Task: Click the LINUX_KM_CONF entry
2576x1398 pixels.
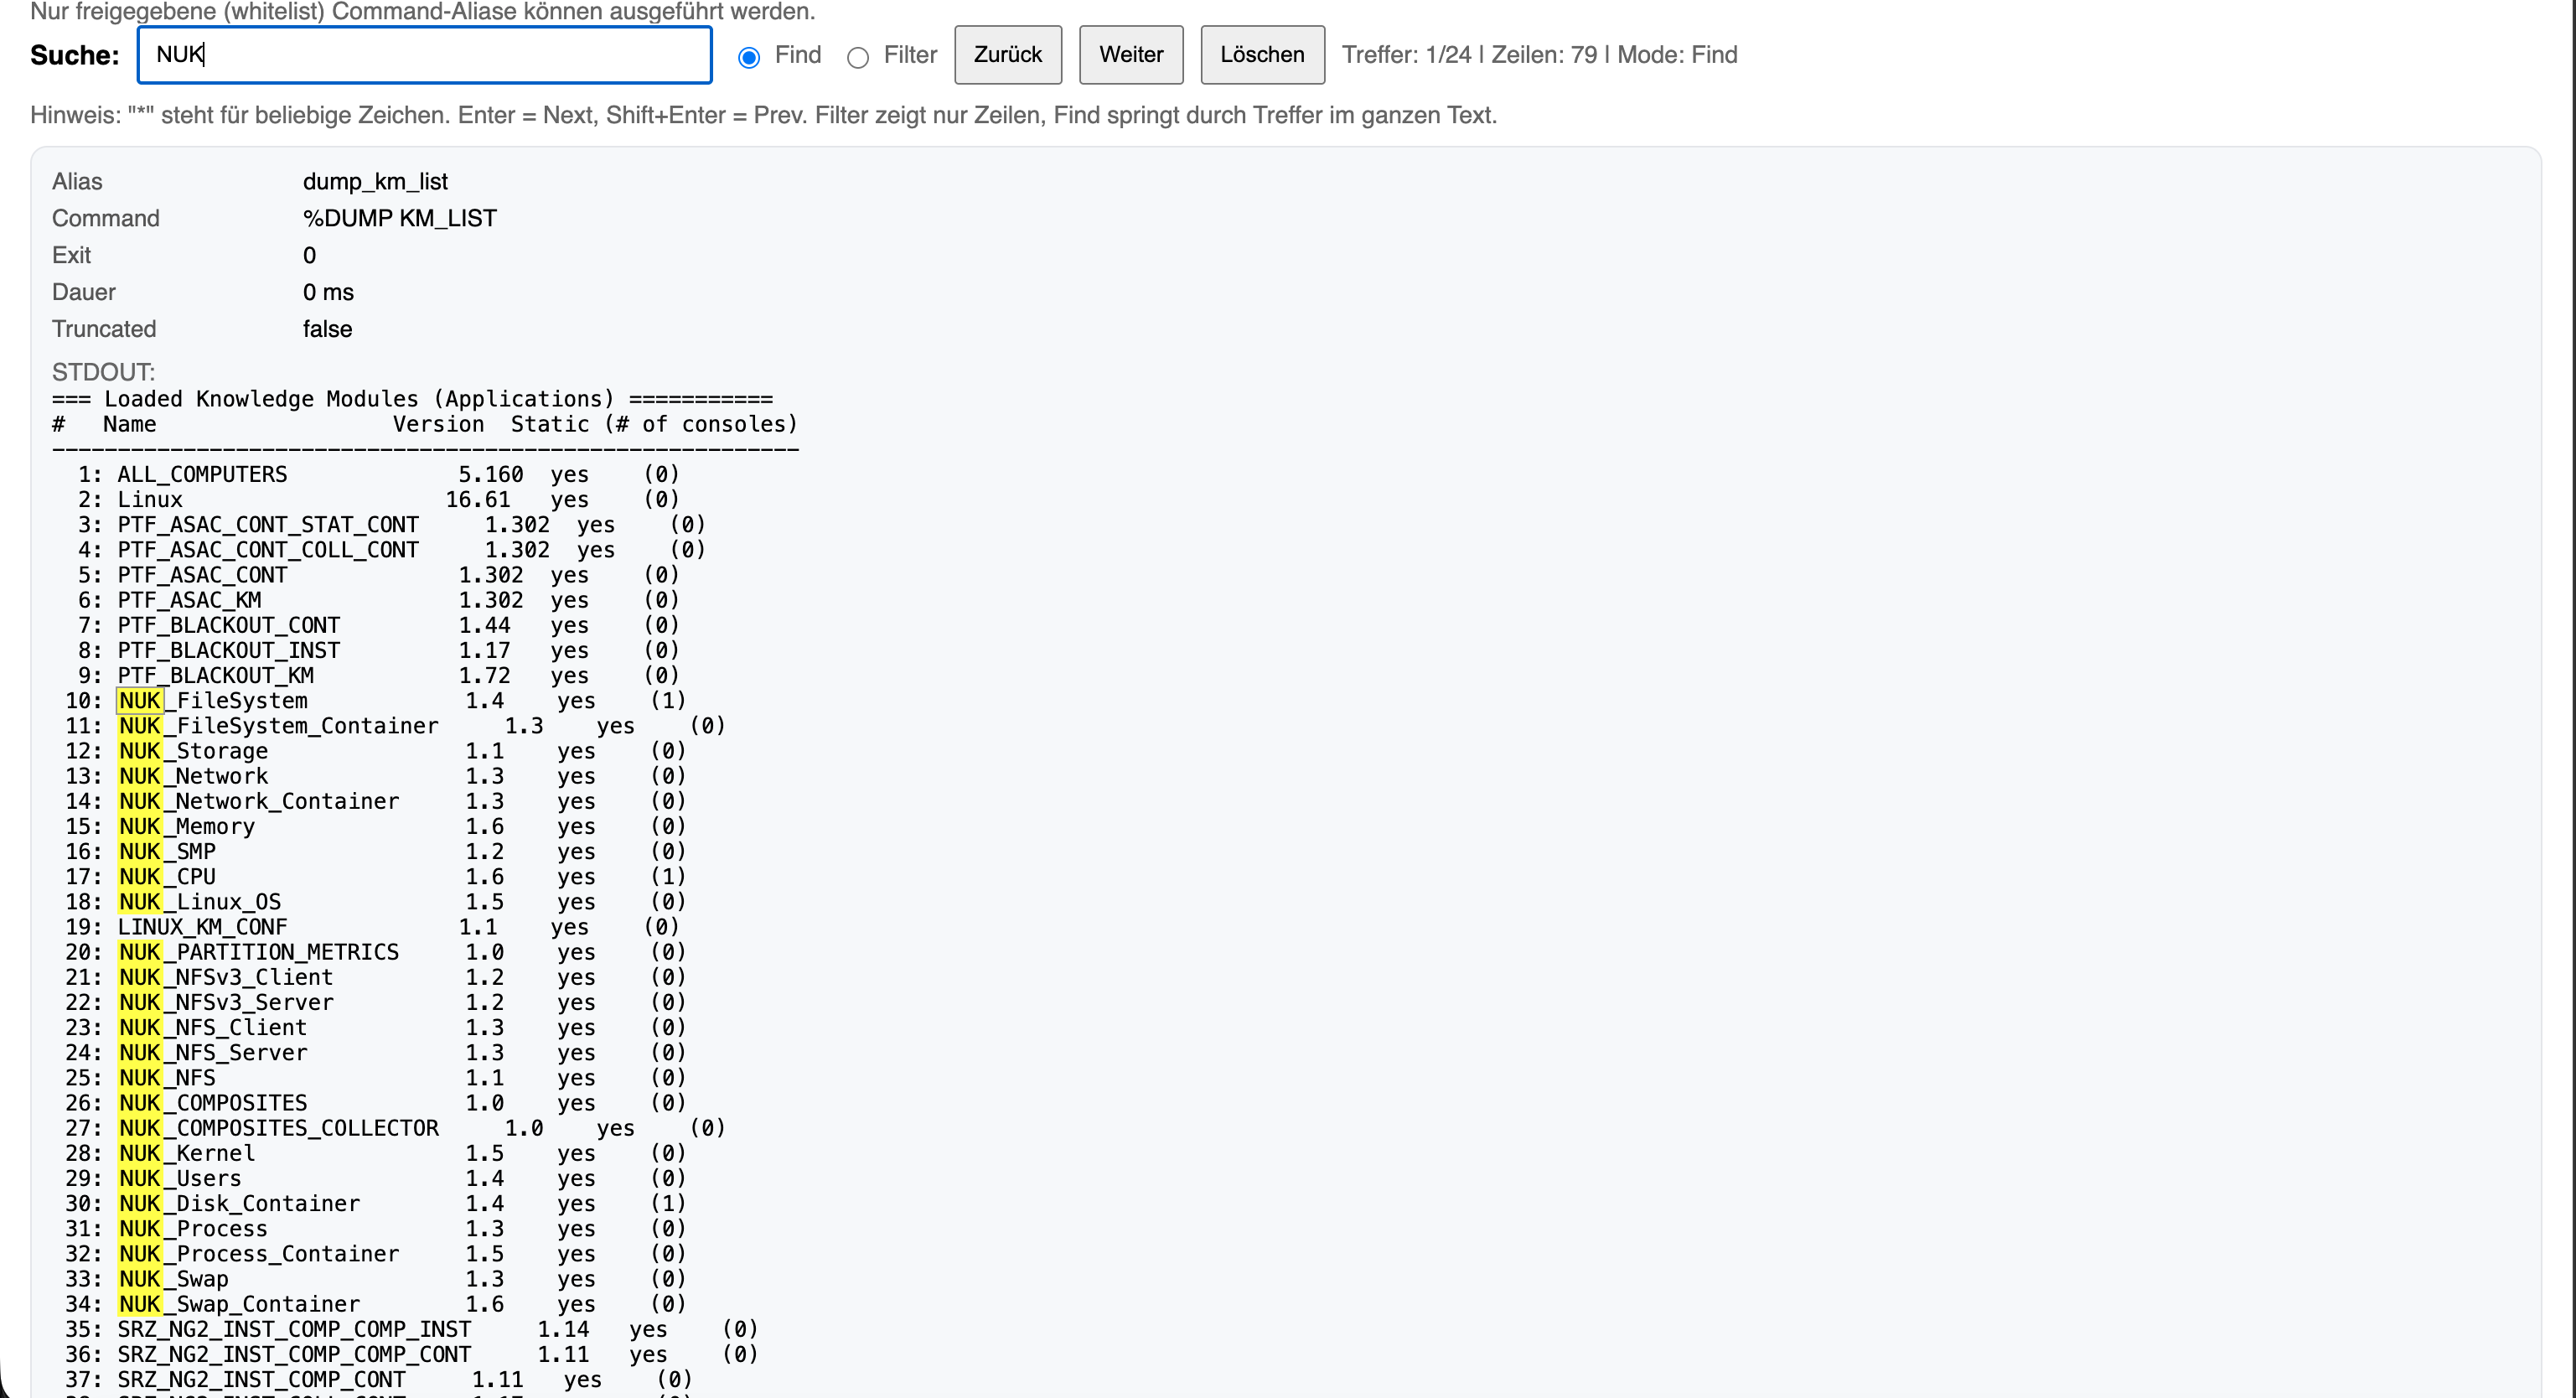Action: pos(203,926)
